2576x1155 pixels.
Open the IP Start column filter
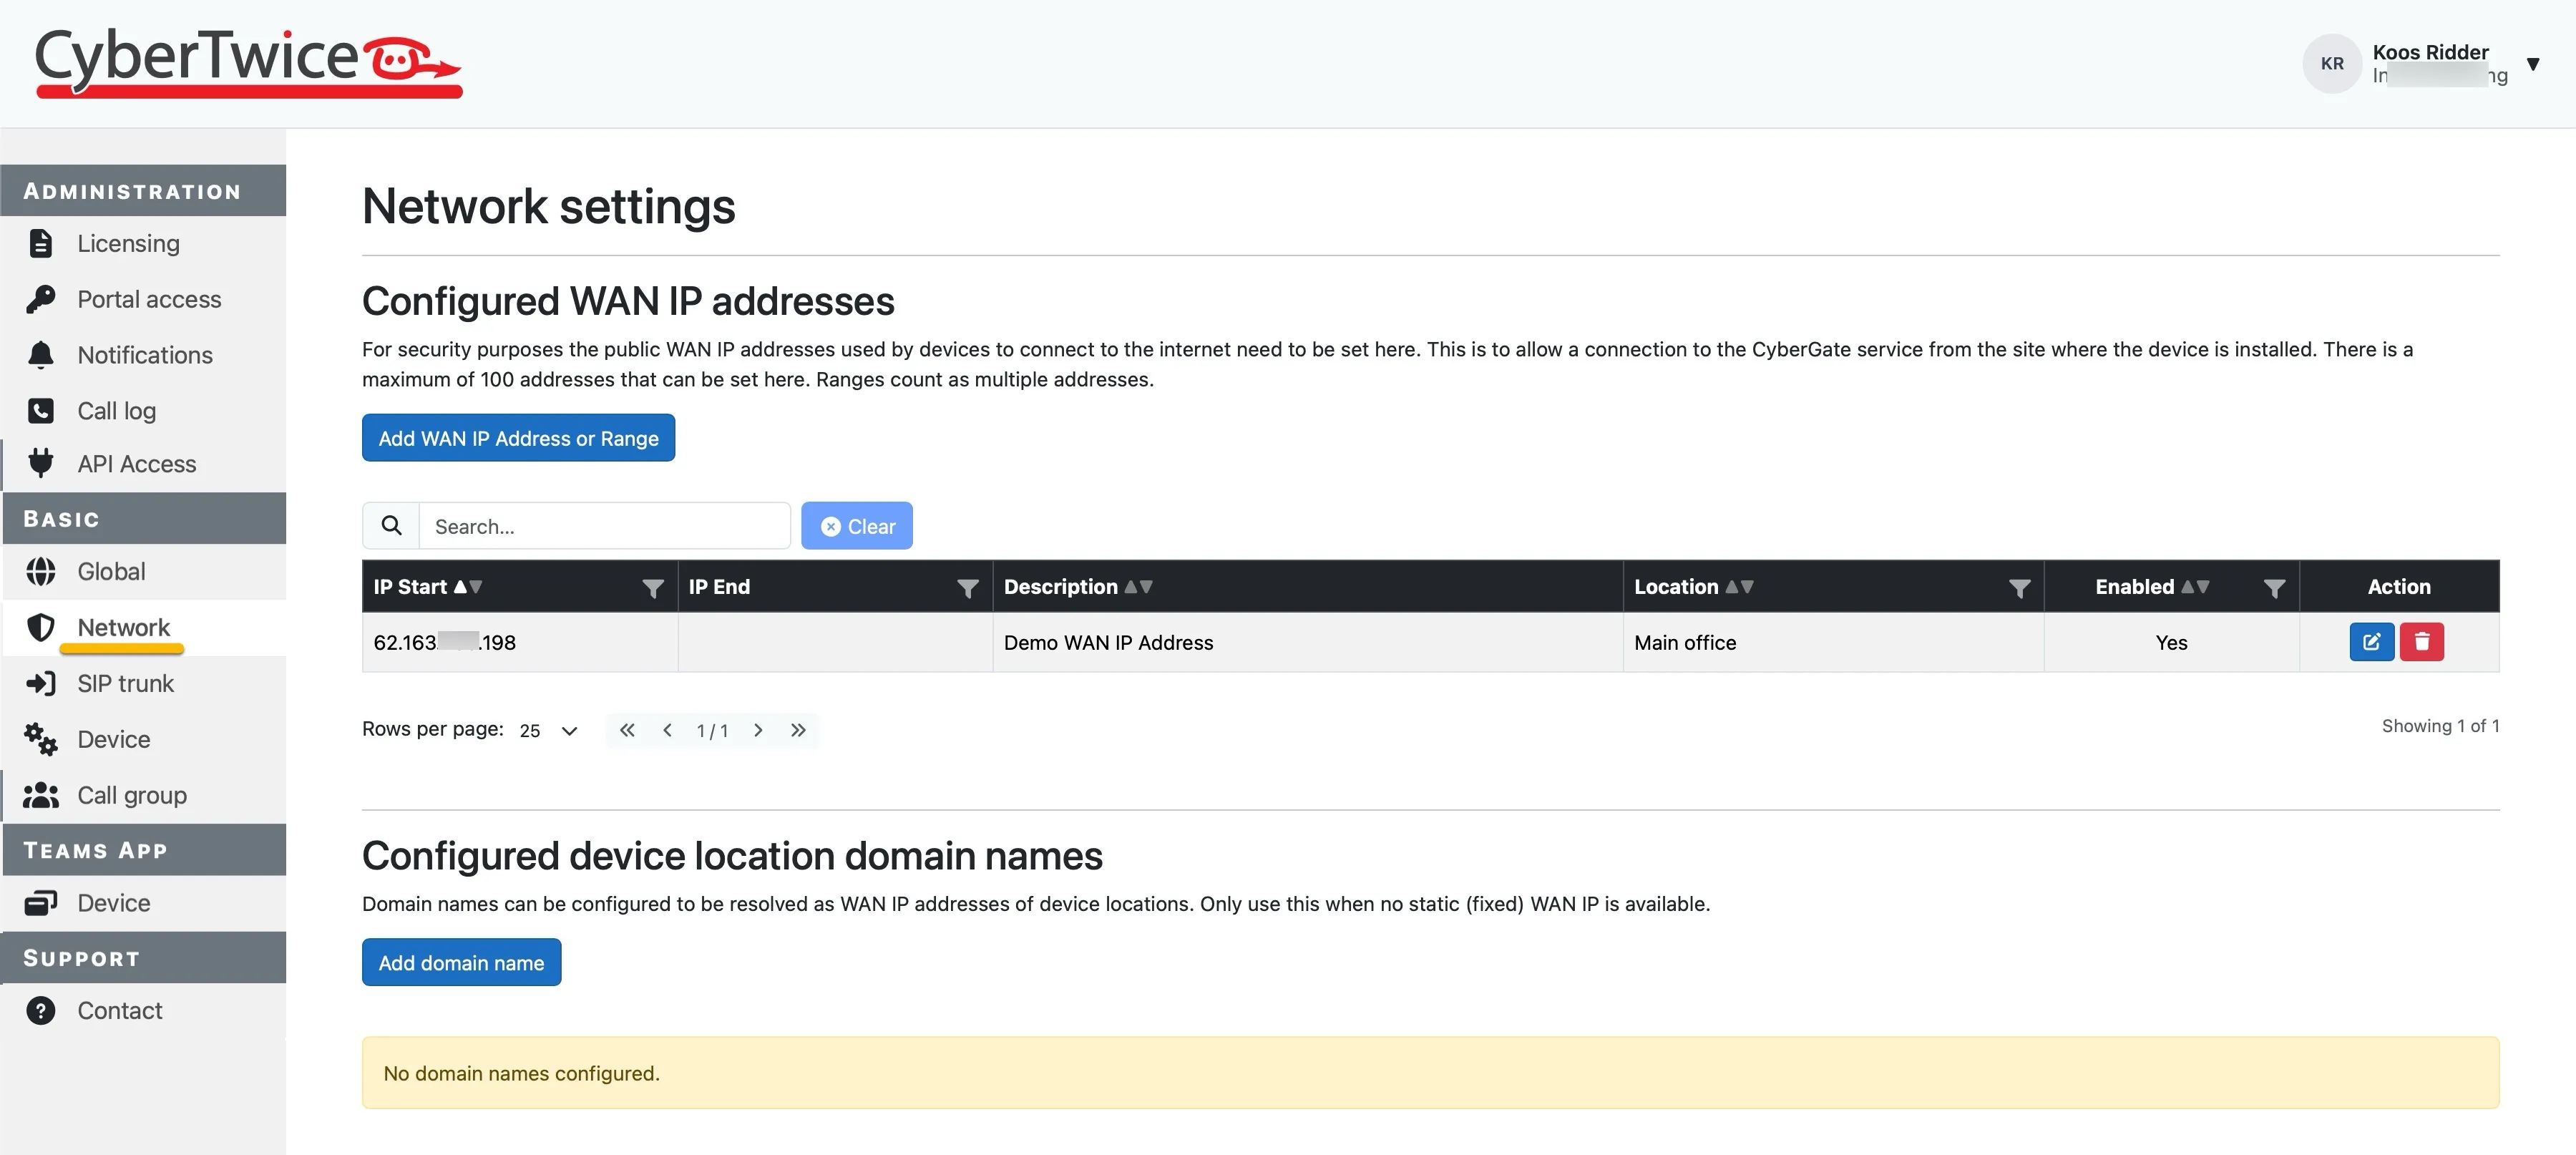click(652, 588)
